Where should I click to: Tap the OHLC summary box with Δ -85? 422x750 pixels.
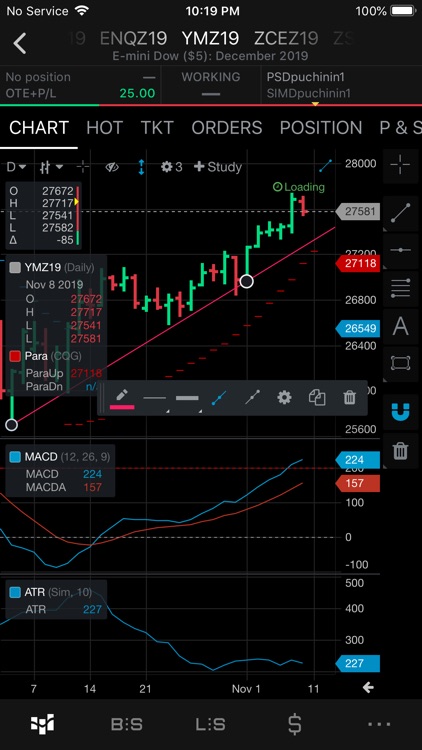pos(43,216)
